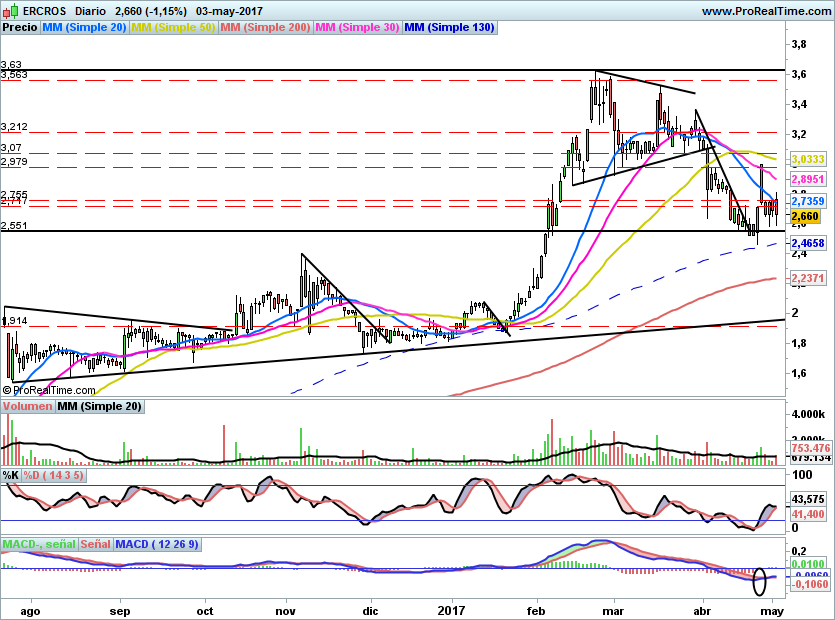The image size is (835, 620).
Task: Click the MACD (12 26 9) label
Action: point(155,544)
